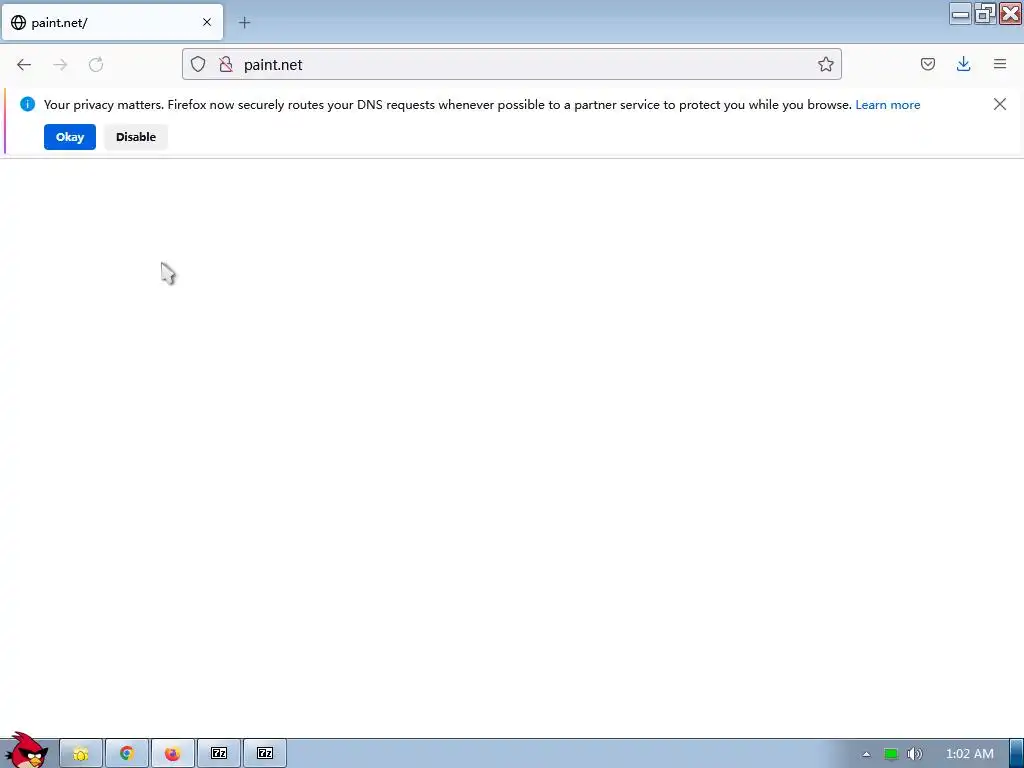
Task: Click the info icon in notification bar
Action: pos(27,104)
